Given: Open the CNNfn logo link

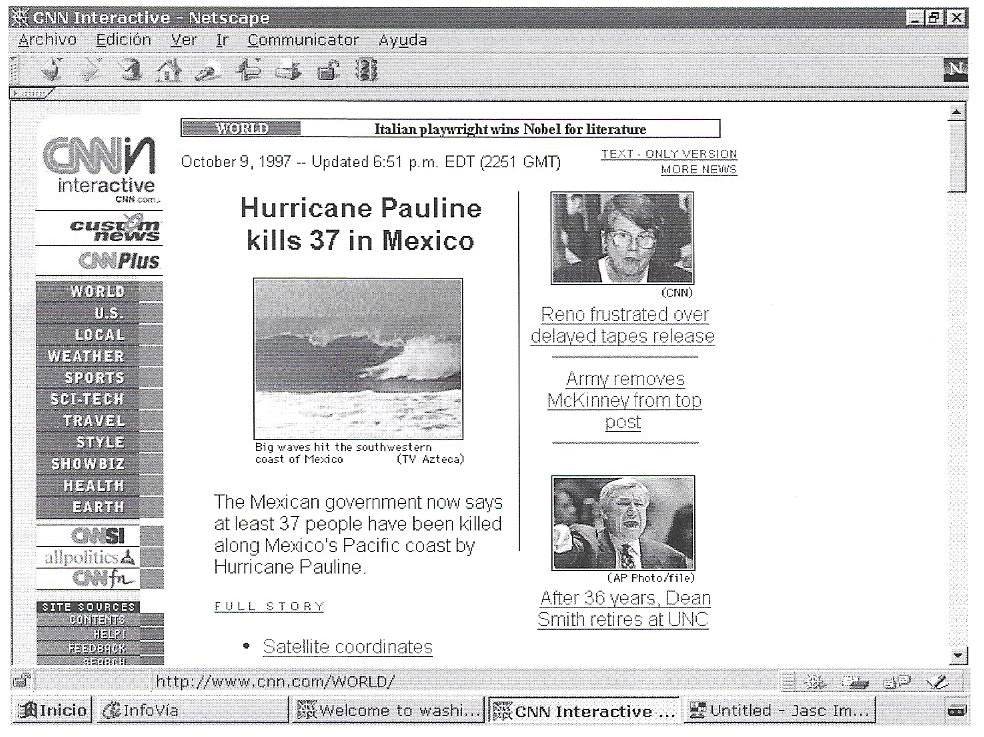Looking at the screenshot, I should [x=104, y=578].
